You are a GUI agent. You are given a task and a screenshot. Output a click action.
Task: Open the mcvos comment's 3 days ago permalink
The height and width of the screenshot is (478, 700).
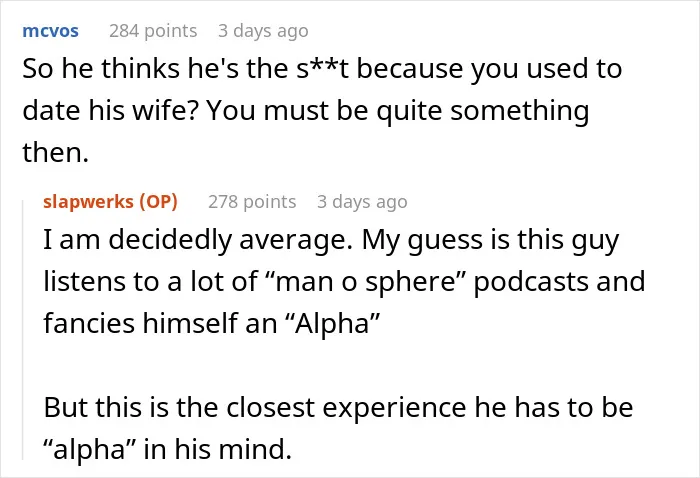263,31
